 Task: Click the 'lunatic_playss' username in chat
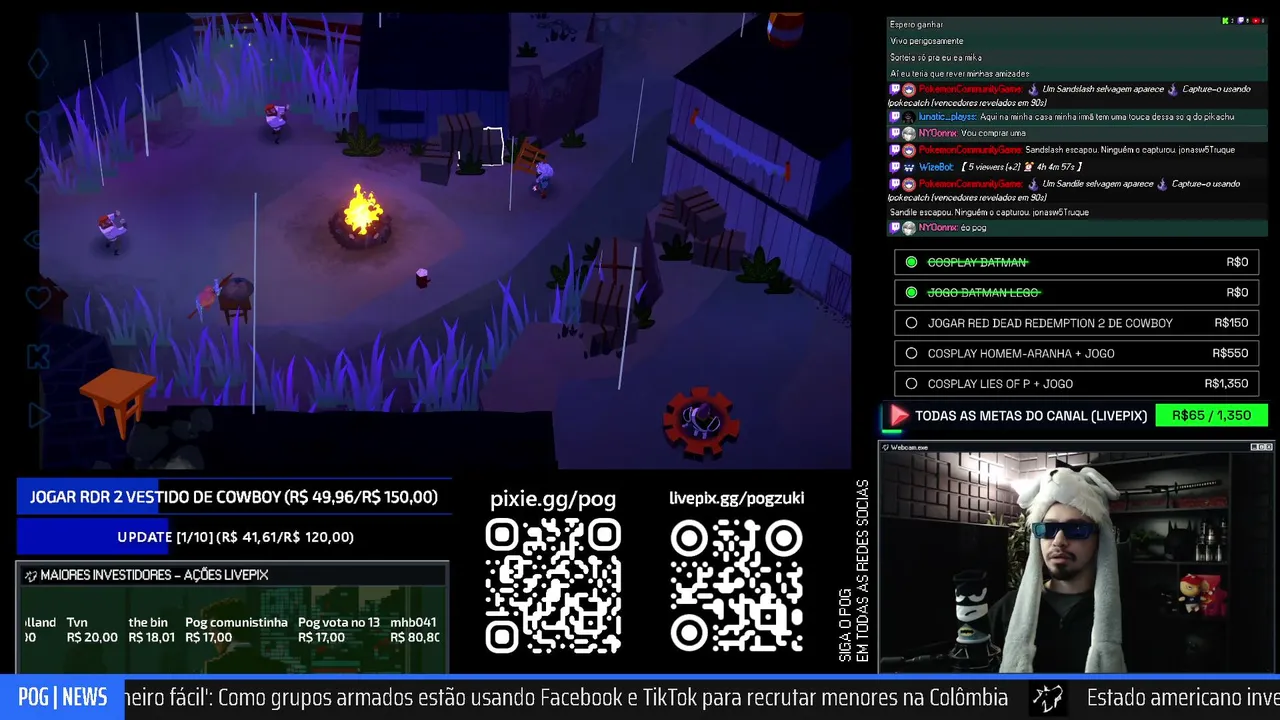pyautogui.click(x=947, y=117)
